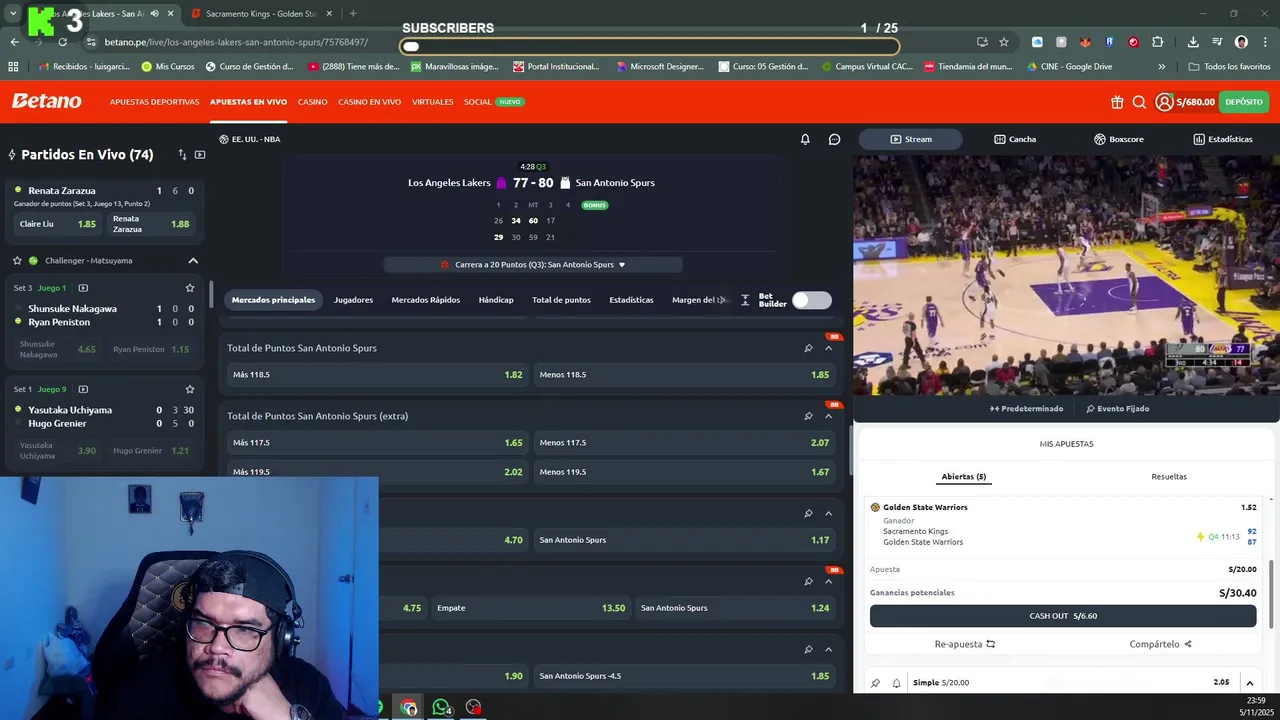Show more Chrome bookmarks with the overflow chevron

pos(1161,67)
